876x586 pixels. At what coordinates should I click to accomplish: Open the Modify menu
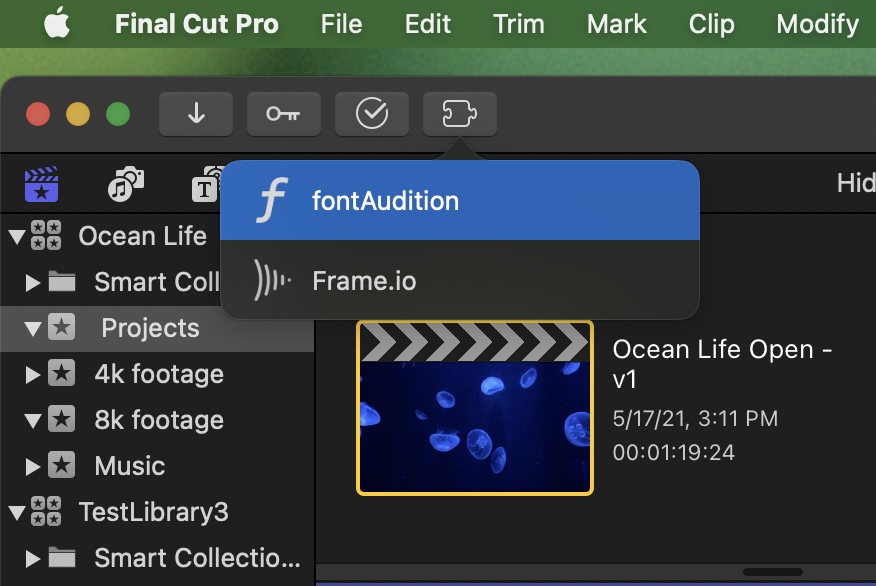pos(817,24)
